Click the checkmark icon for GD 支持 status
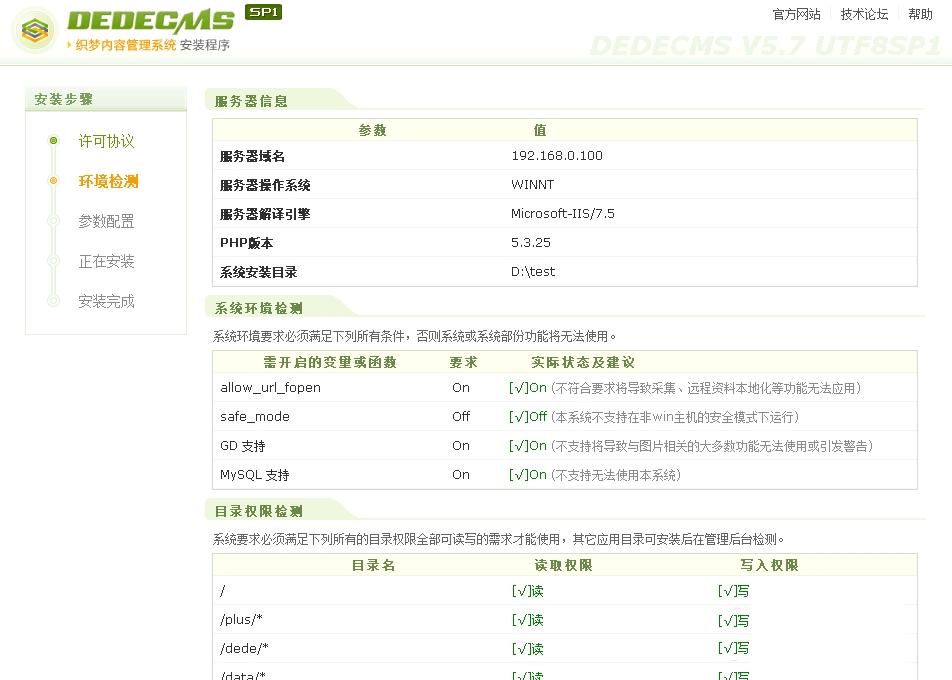952x680 pixels. tap(520, 446)
